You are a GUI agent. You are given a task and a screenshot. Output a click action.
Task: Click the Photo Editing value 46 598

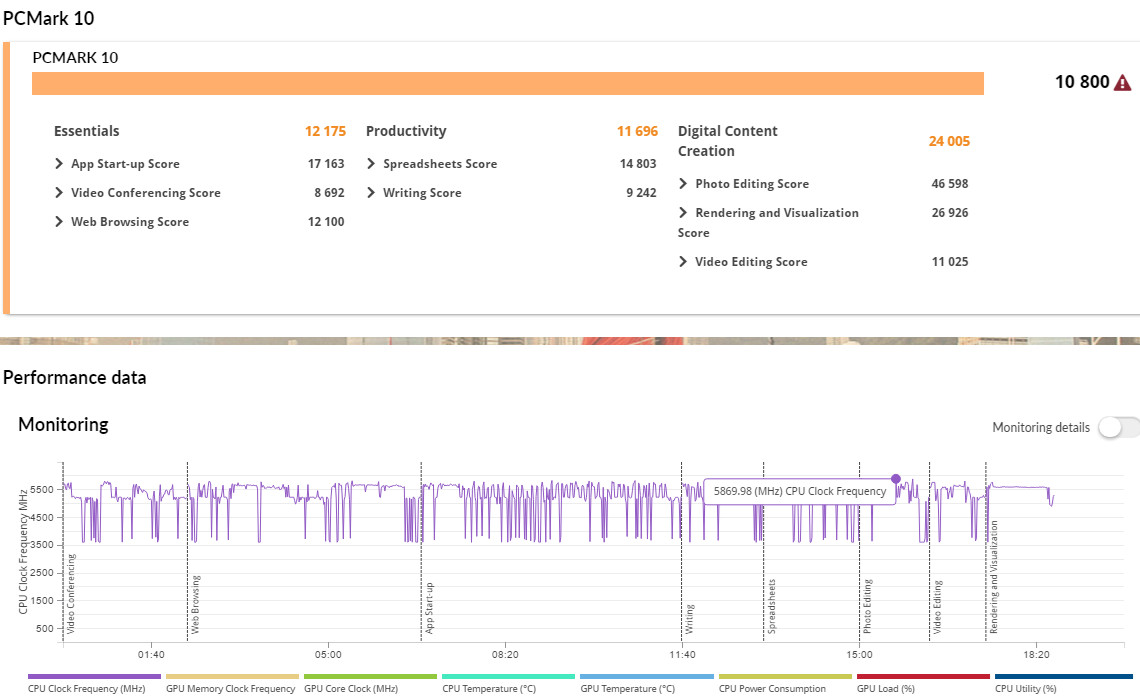(950, 184)
